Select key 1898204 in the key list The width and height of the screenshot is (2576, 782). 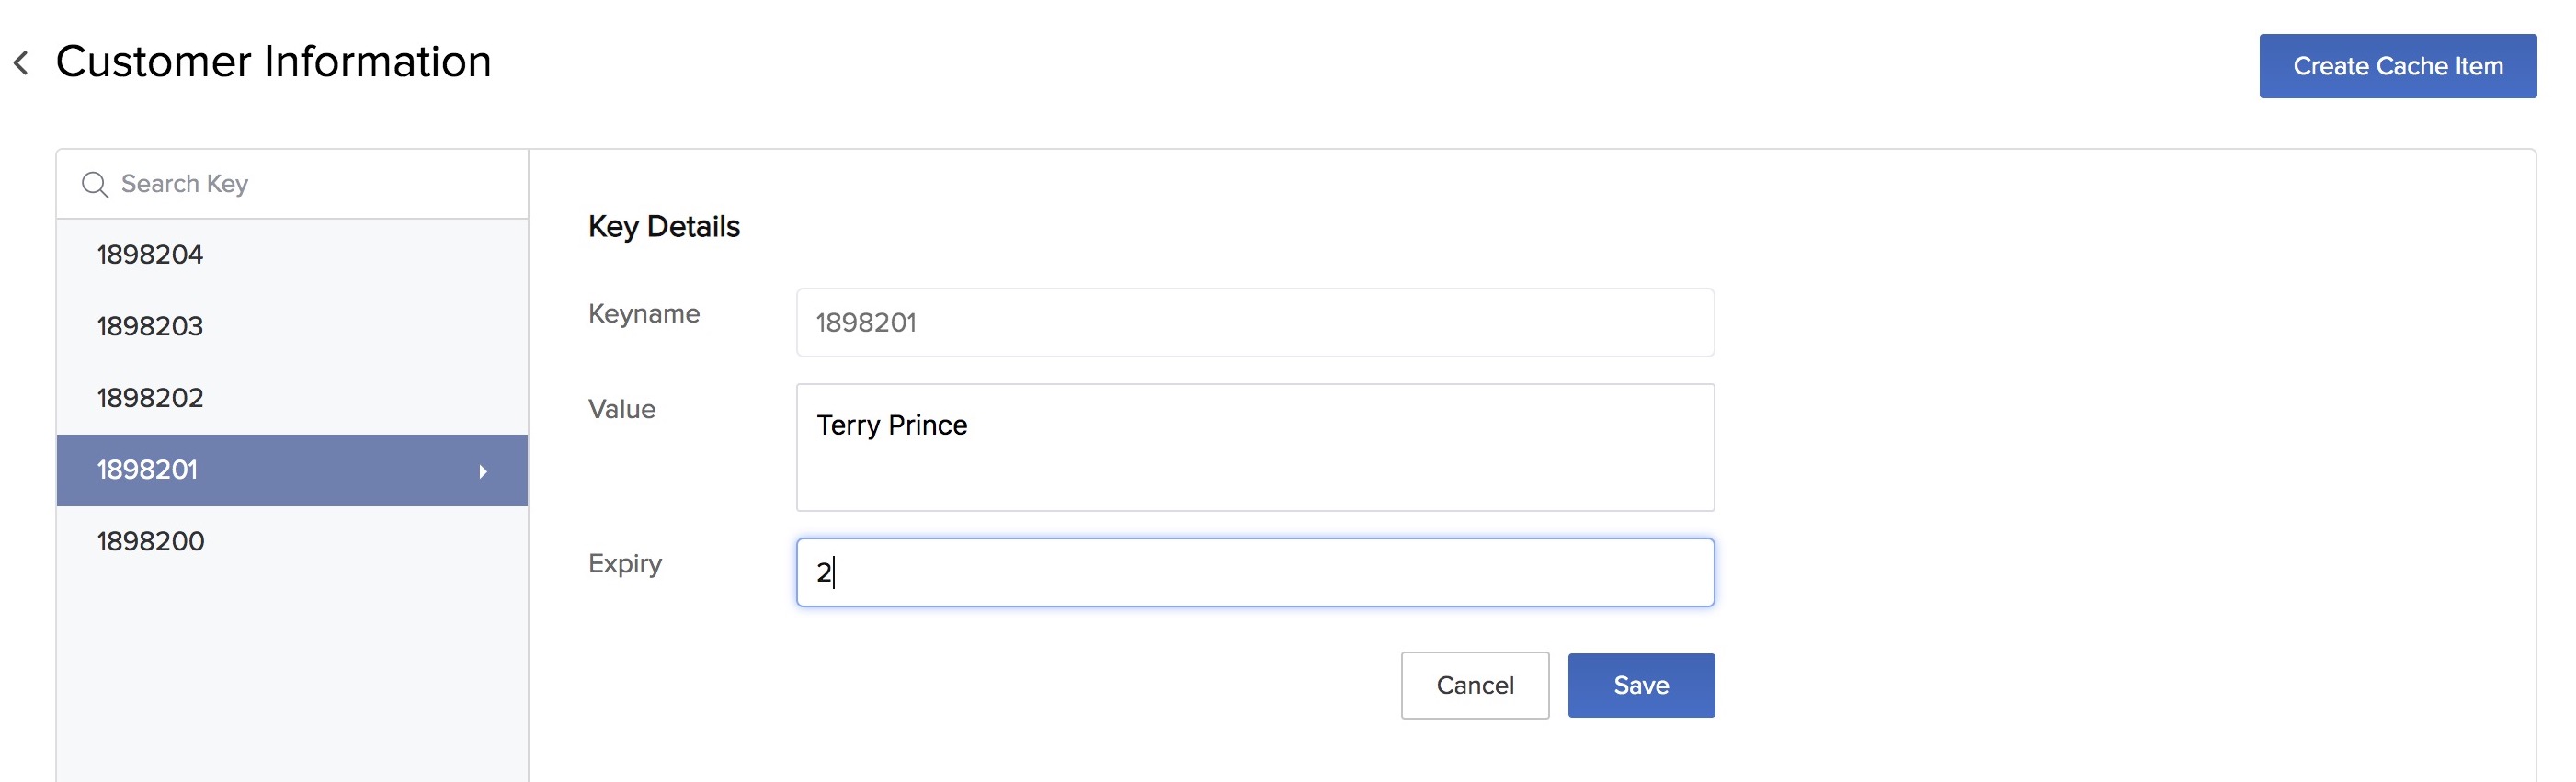150,255
